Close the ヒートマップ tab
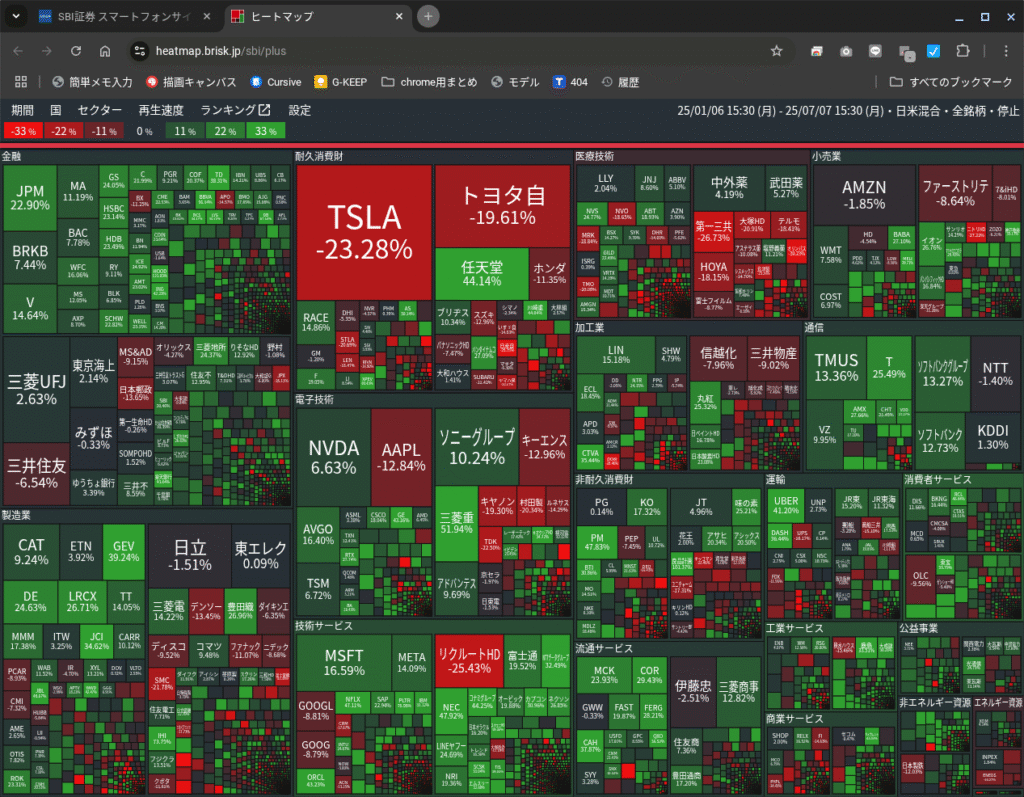 click(399, 16)
